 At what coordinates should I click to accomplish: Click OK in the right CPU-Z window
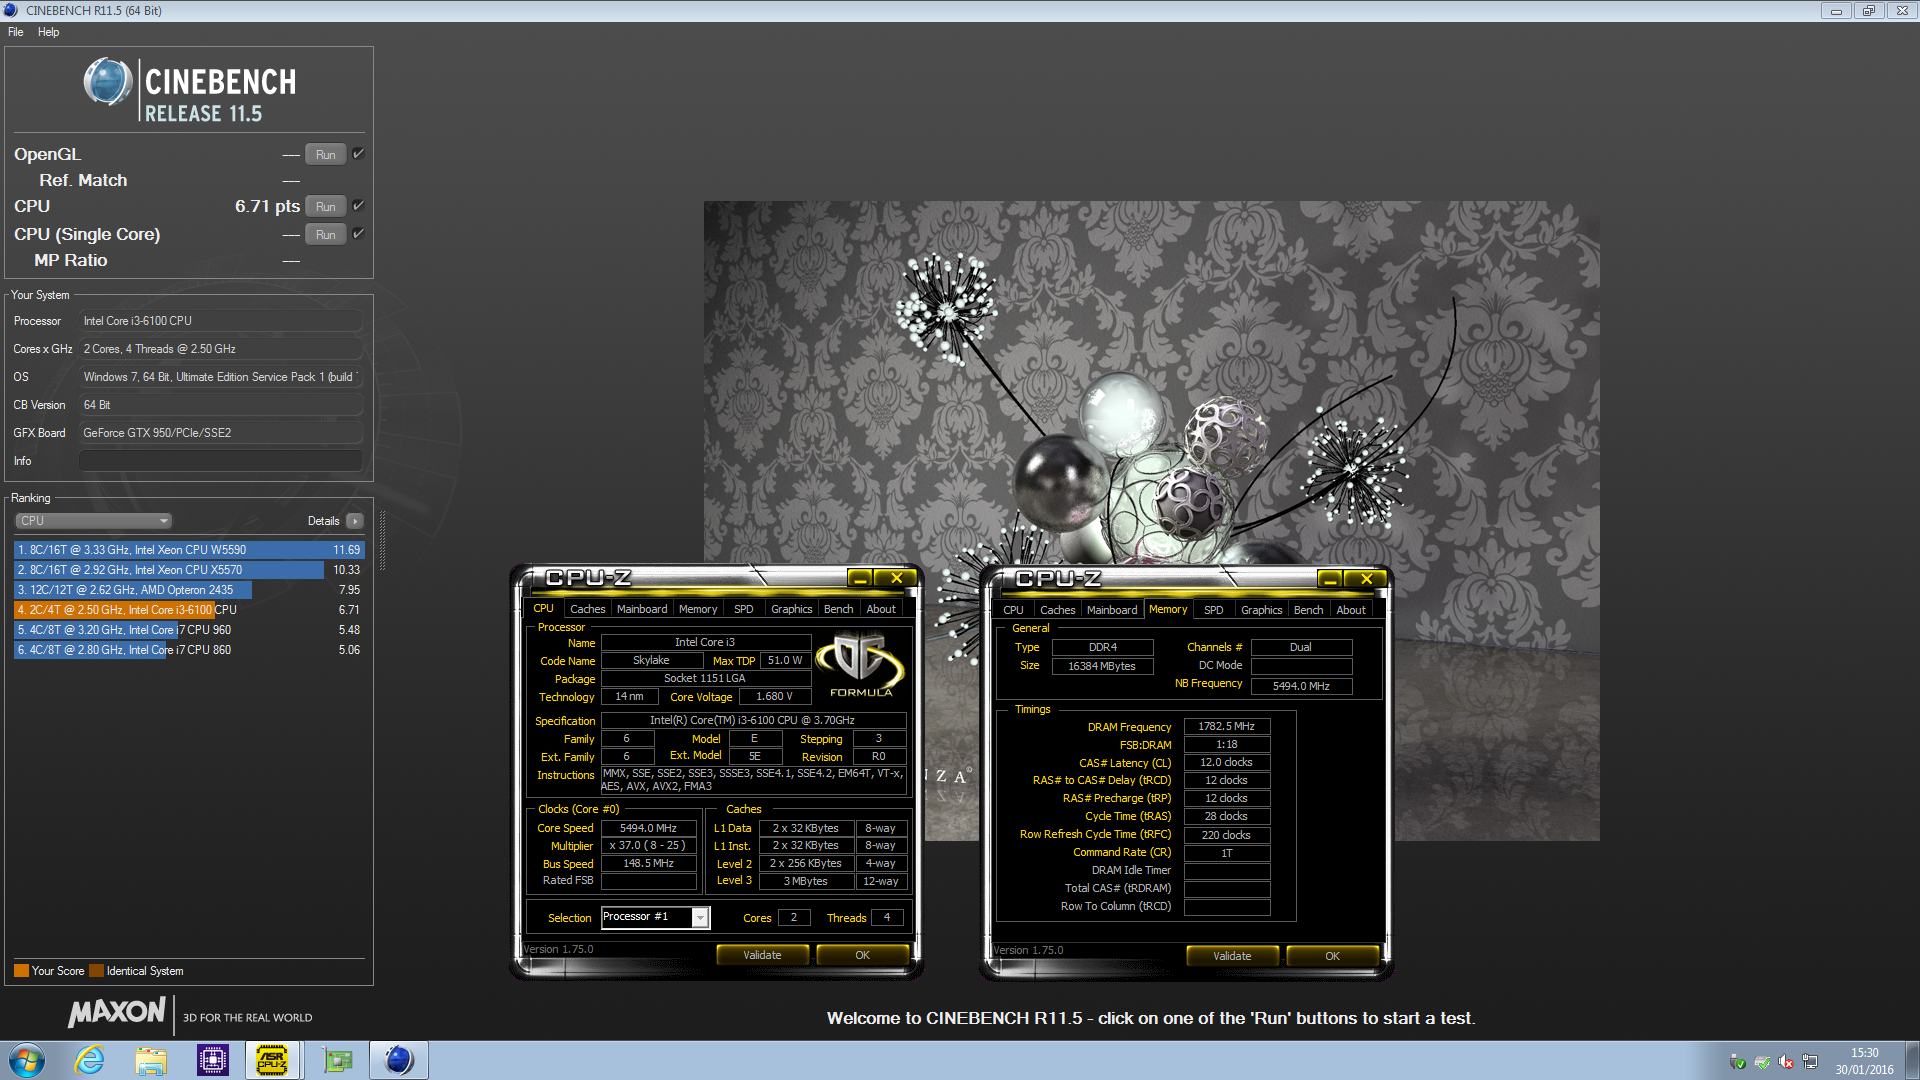[1332, 956]
